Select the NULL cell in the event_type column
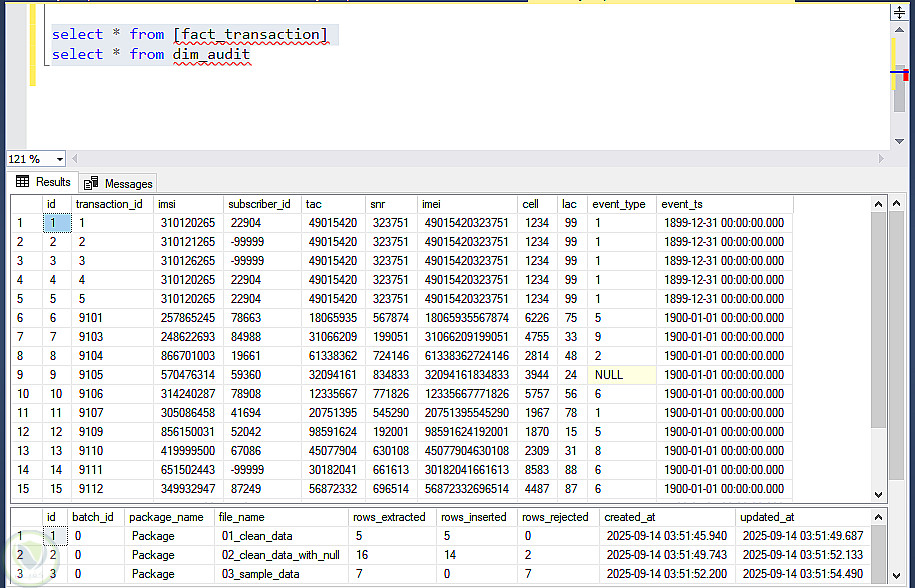 (621, 374)
